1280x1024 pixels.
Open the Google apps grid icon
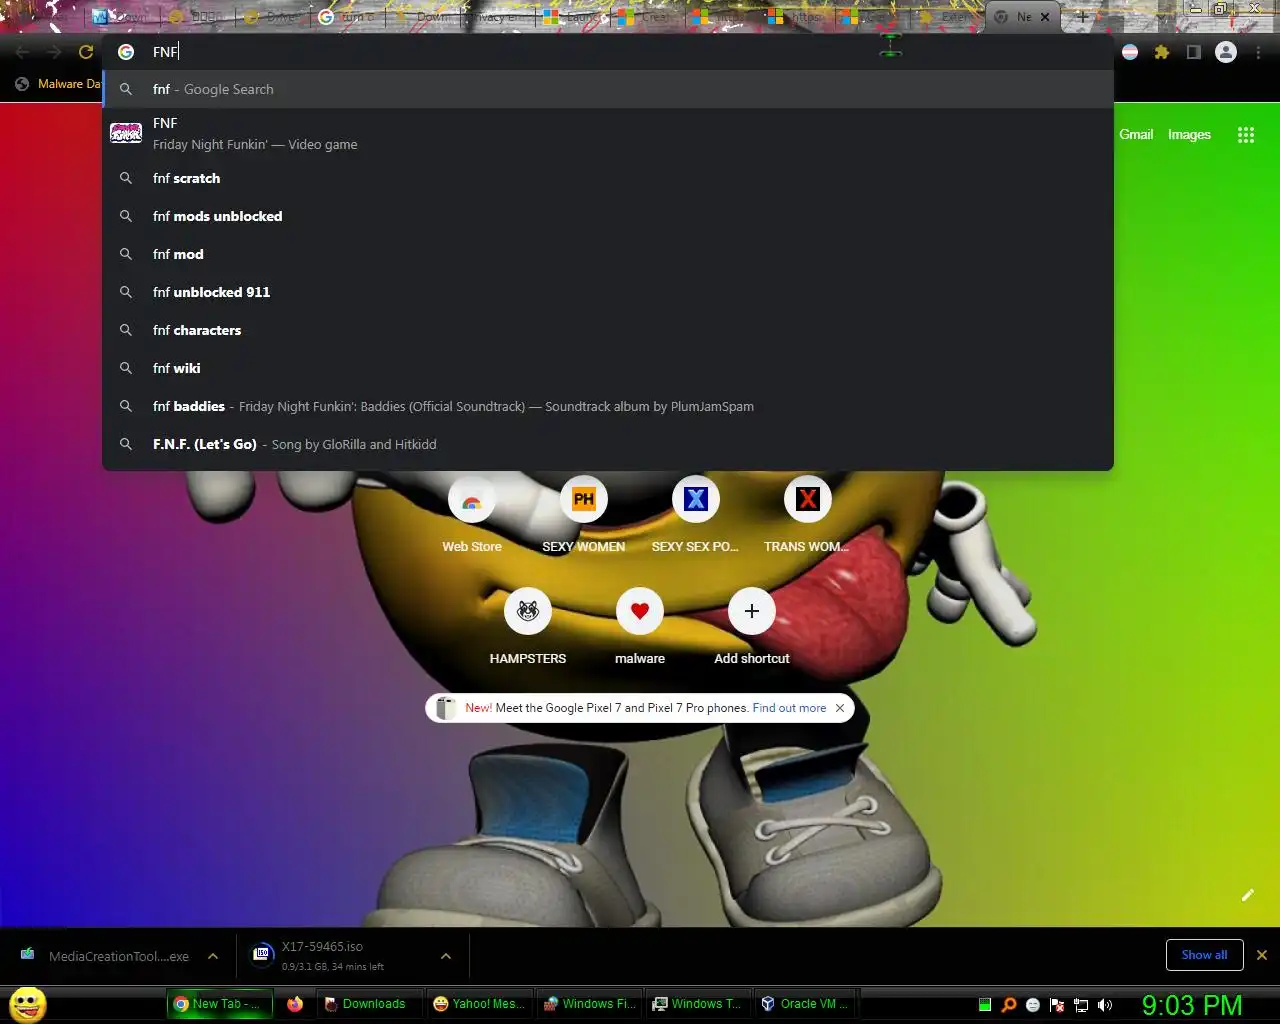(1245, 135)
